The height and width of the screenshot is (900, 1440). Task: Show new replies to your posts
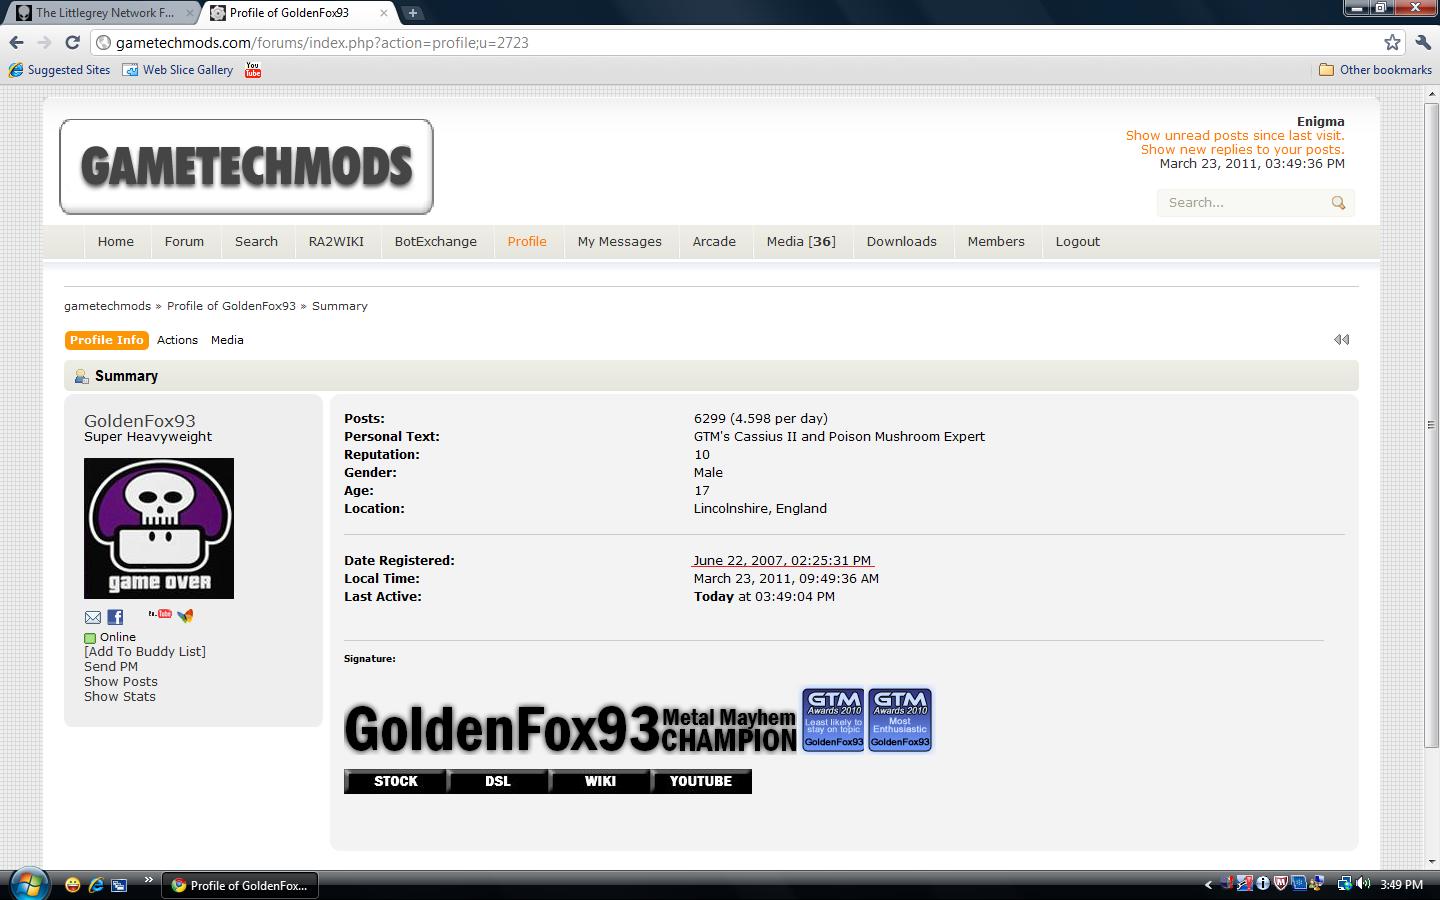point(1243,150)
